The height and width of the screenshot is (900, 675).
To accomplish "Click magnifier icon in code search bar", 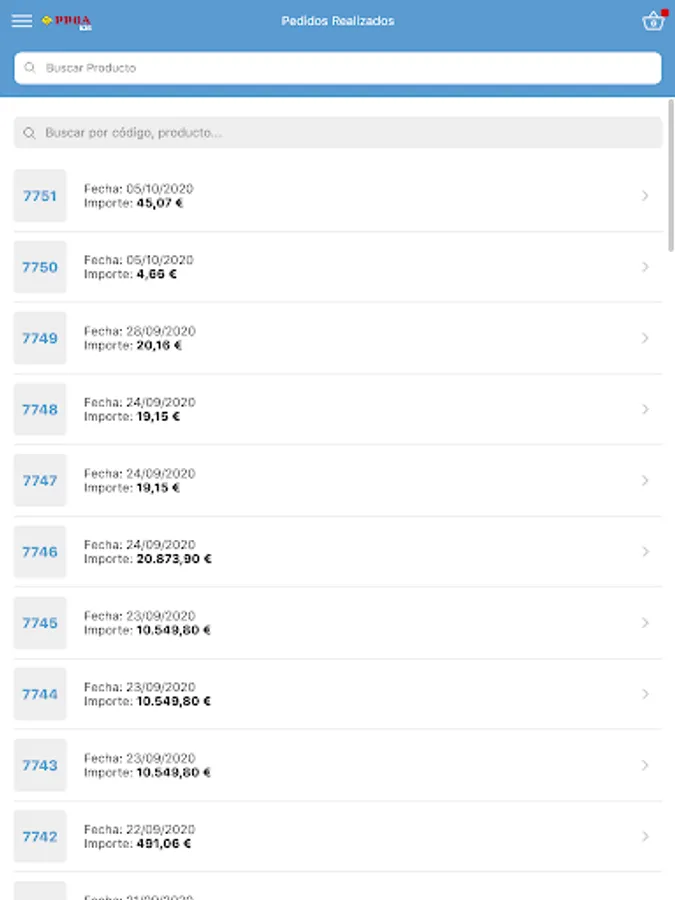I will tap(29, 133).
